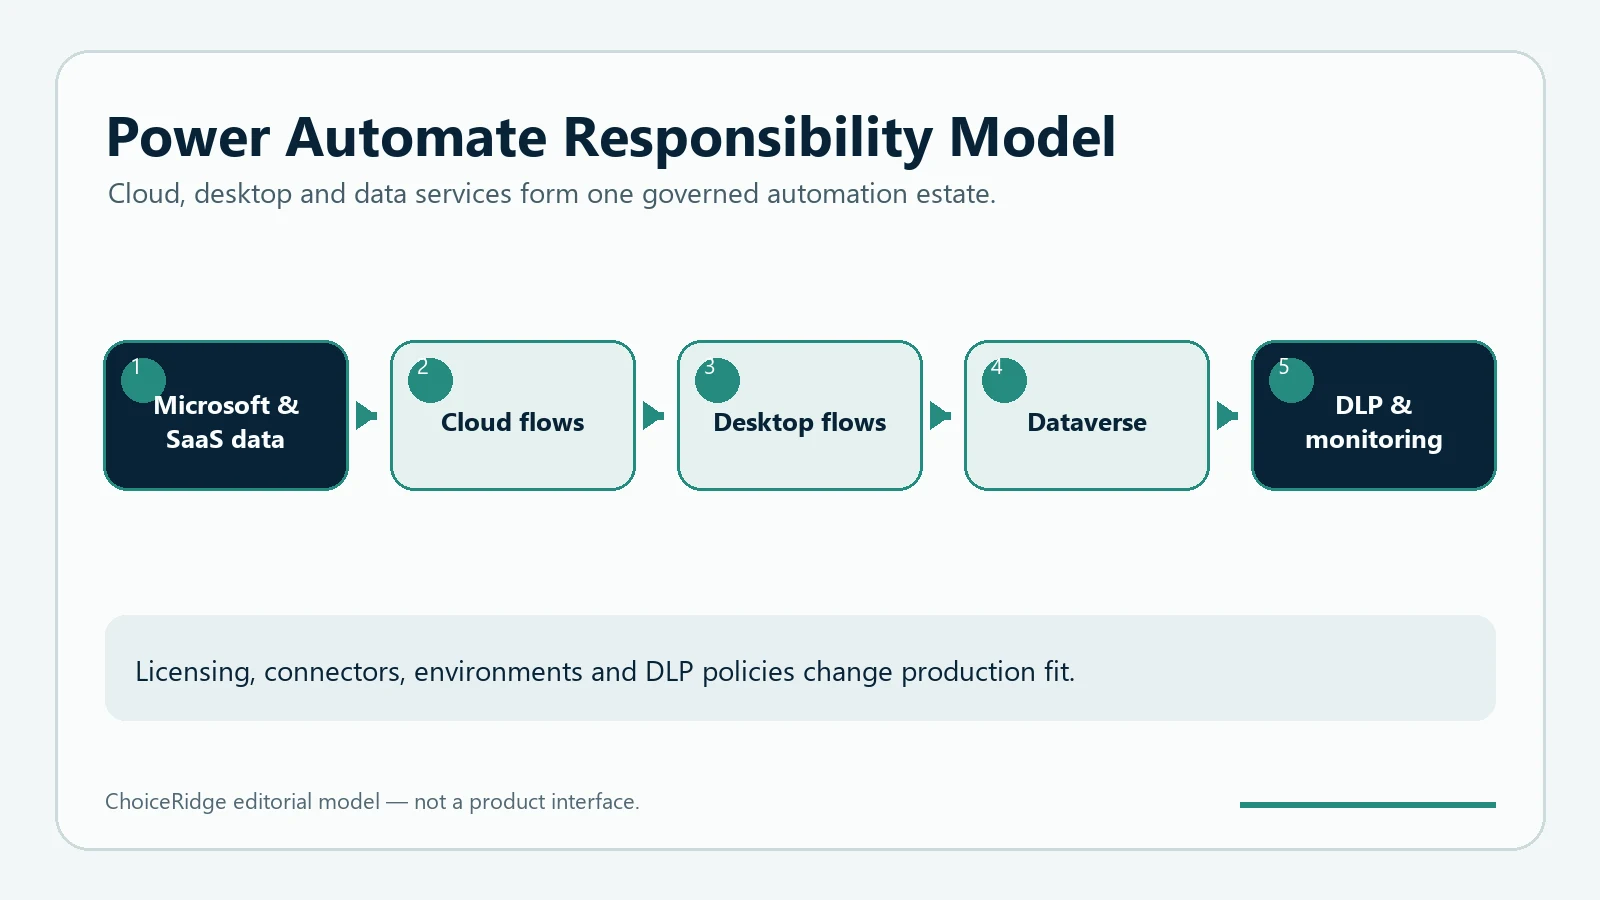
Task: Select the Microsoft & SaaS data box
Action: (x=226, y=415)
